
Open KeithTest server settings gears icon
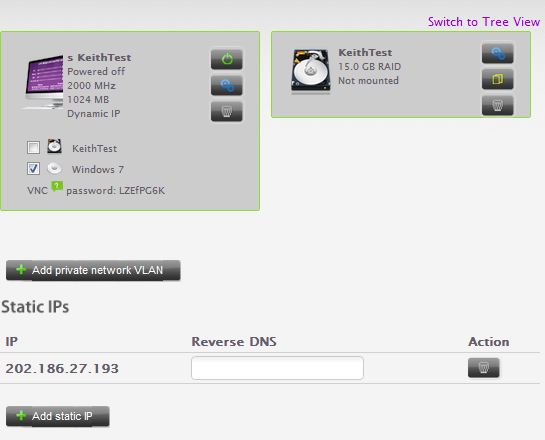tap(227, 85)
